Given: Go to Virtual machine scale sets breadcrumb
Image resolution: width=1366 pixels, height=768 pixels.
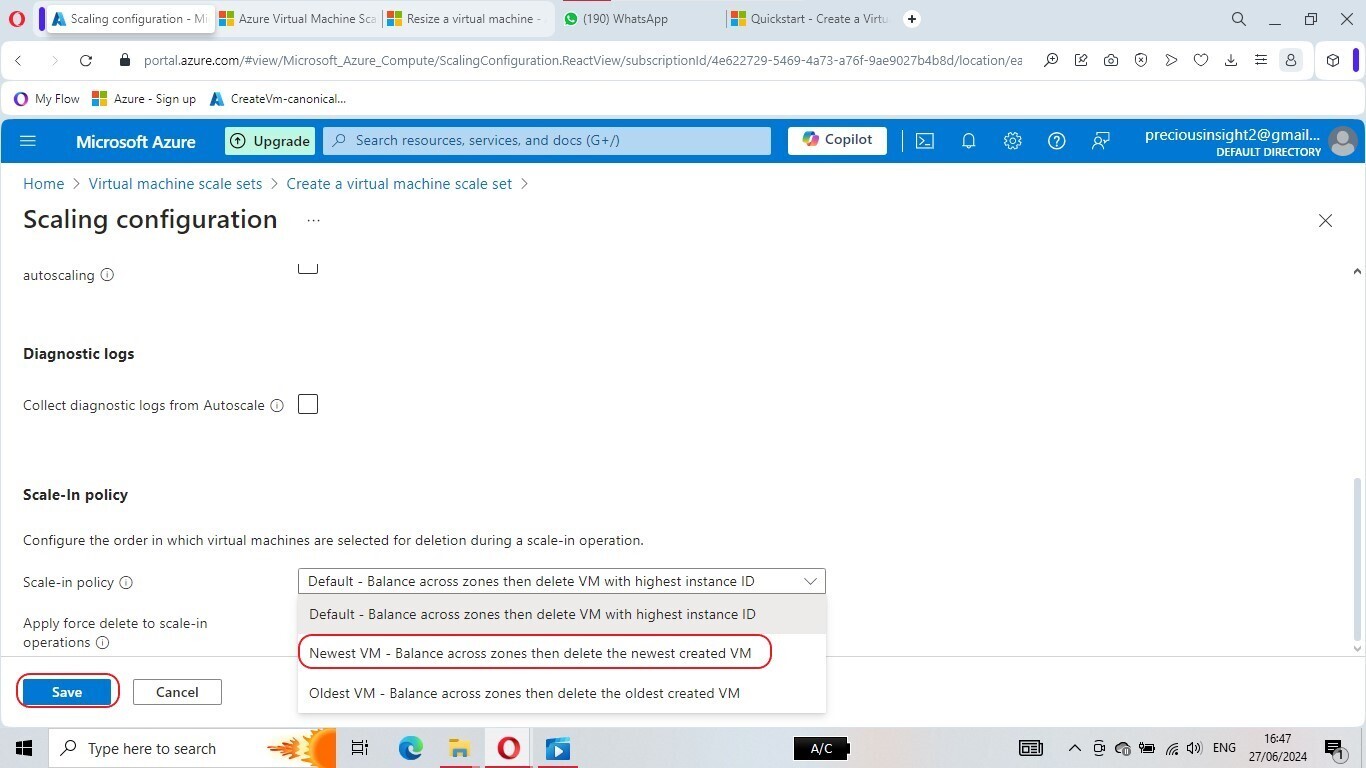Looking at the screenshot, I should point(175,184).
